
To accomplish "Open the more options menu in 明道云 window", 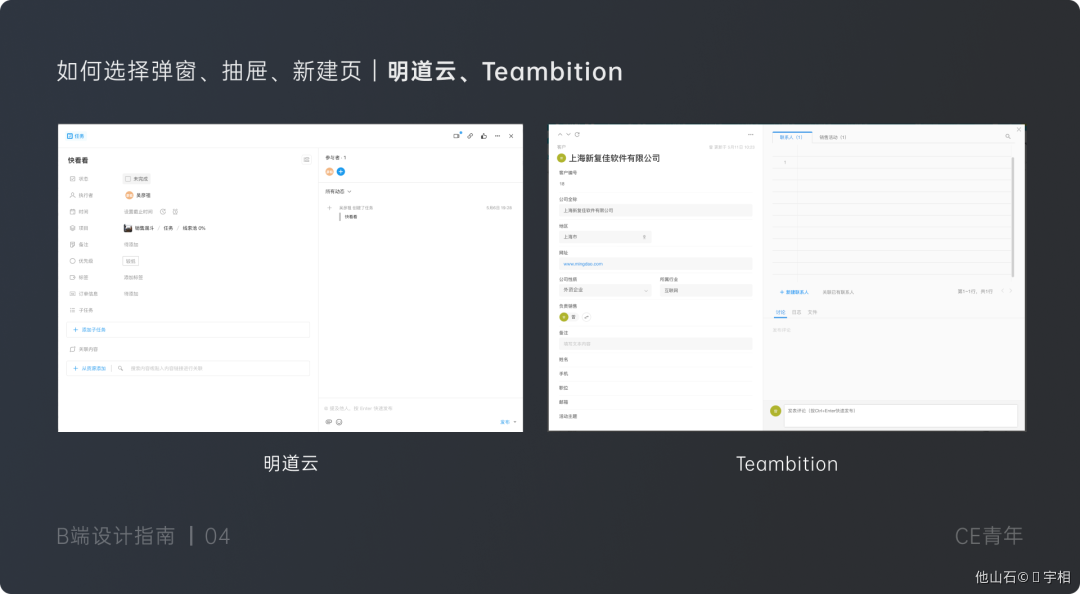I will 497,136.
